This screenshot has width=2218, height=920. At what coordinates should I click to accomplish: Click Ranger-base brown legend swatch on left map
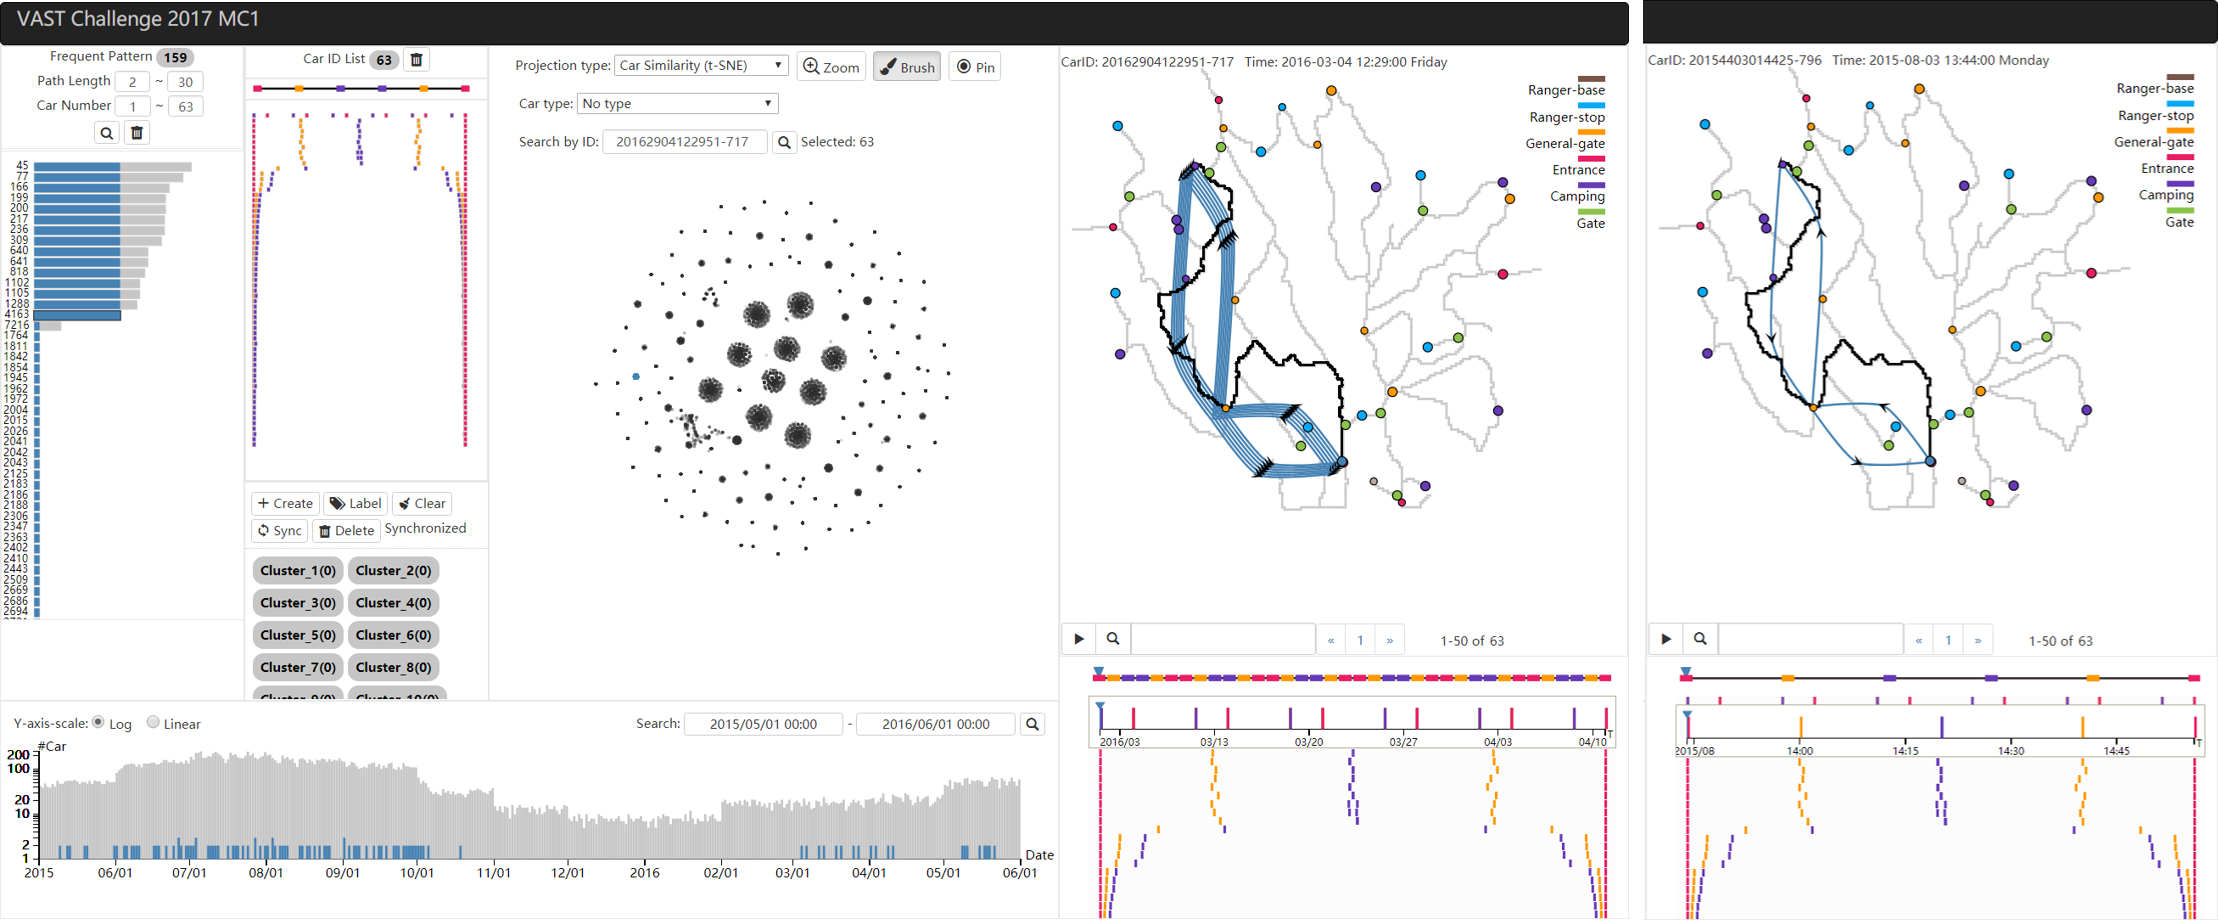pos(1591,78)
